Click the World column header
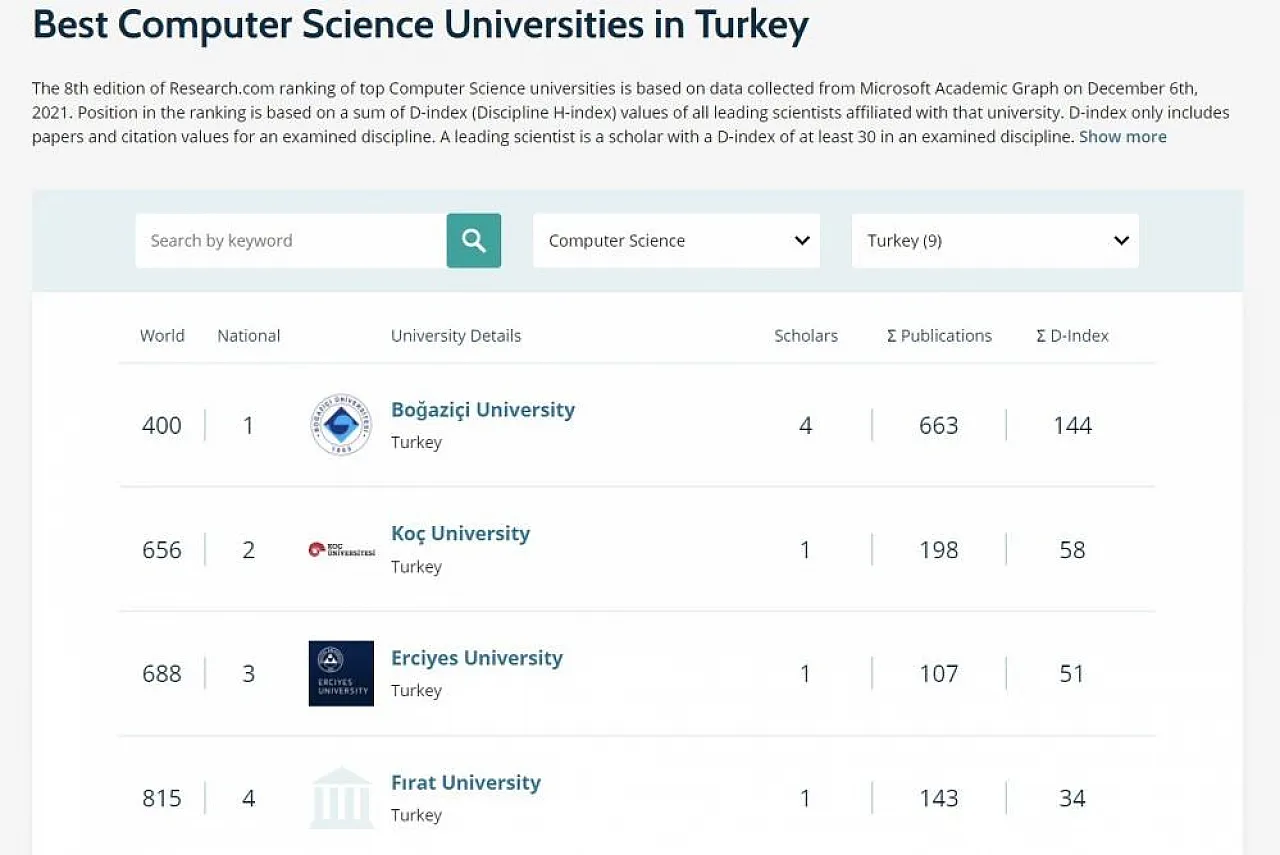The width and height of the screenshot is (1280, 855). pos(162,336)
